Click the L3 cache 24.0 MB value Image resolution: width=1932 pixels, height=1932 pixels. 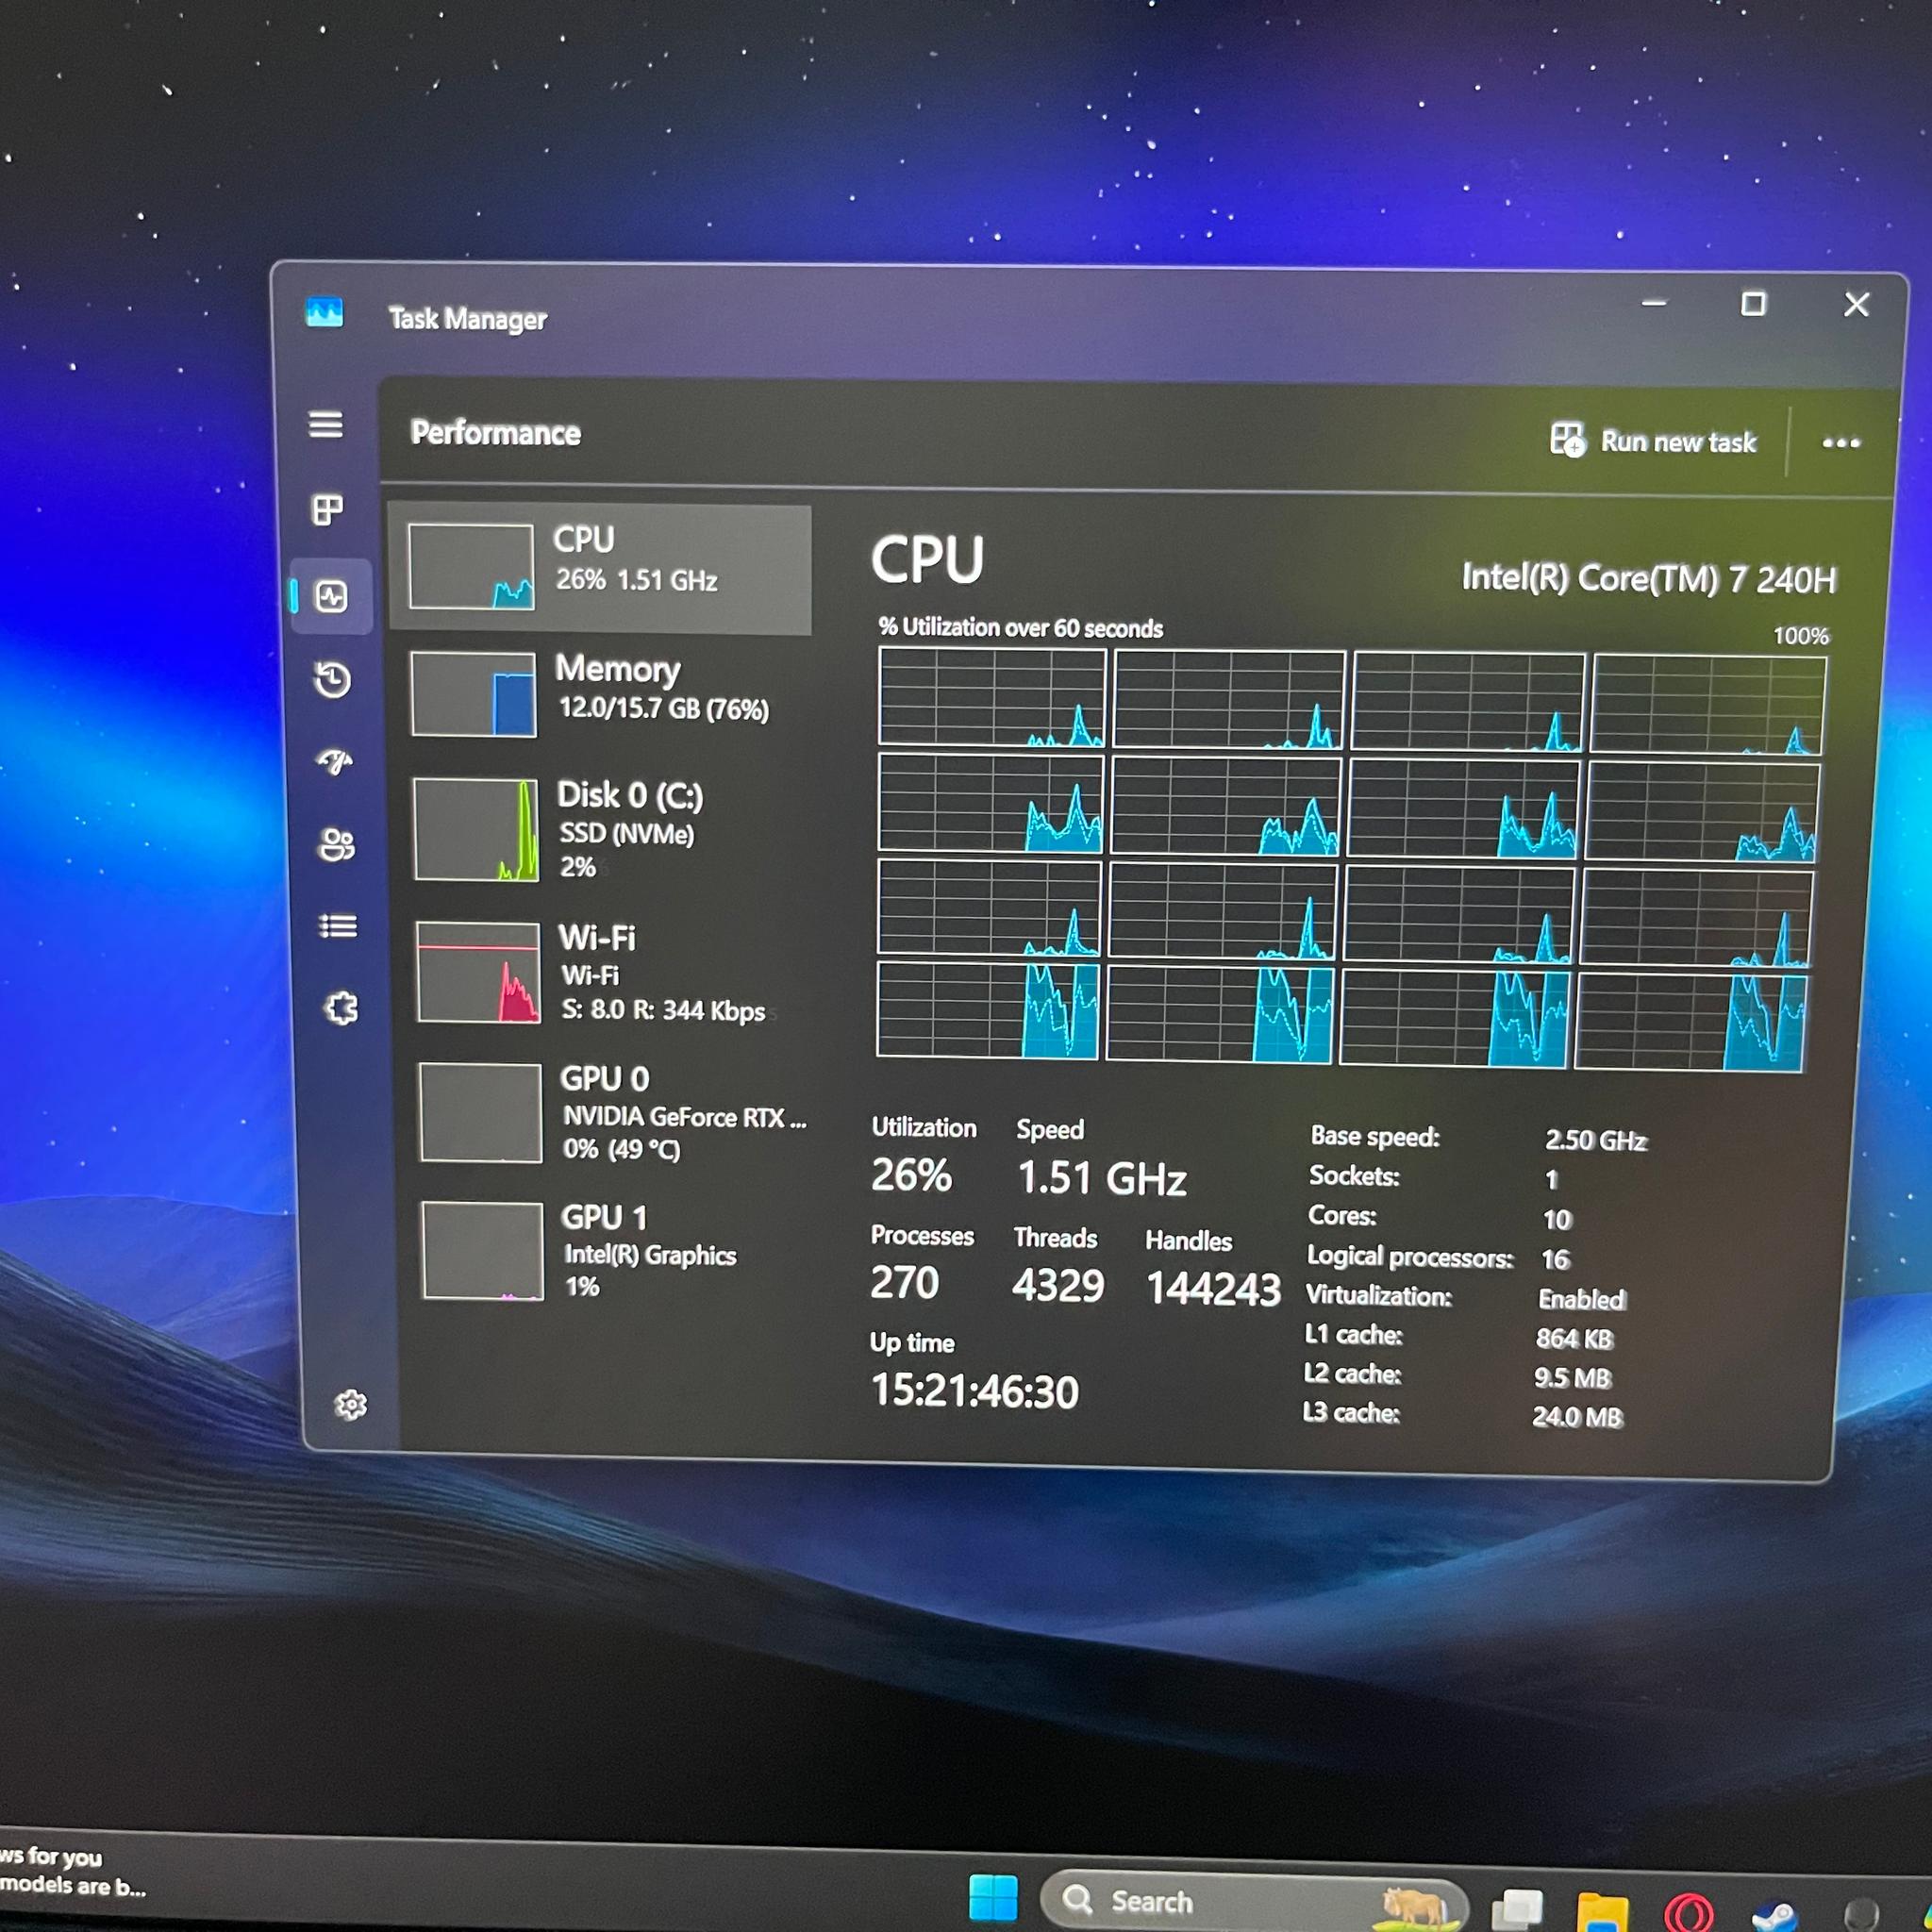[x=1577, y=1417]
